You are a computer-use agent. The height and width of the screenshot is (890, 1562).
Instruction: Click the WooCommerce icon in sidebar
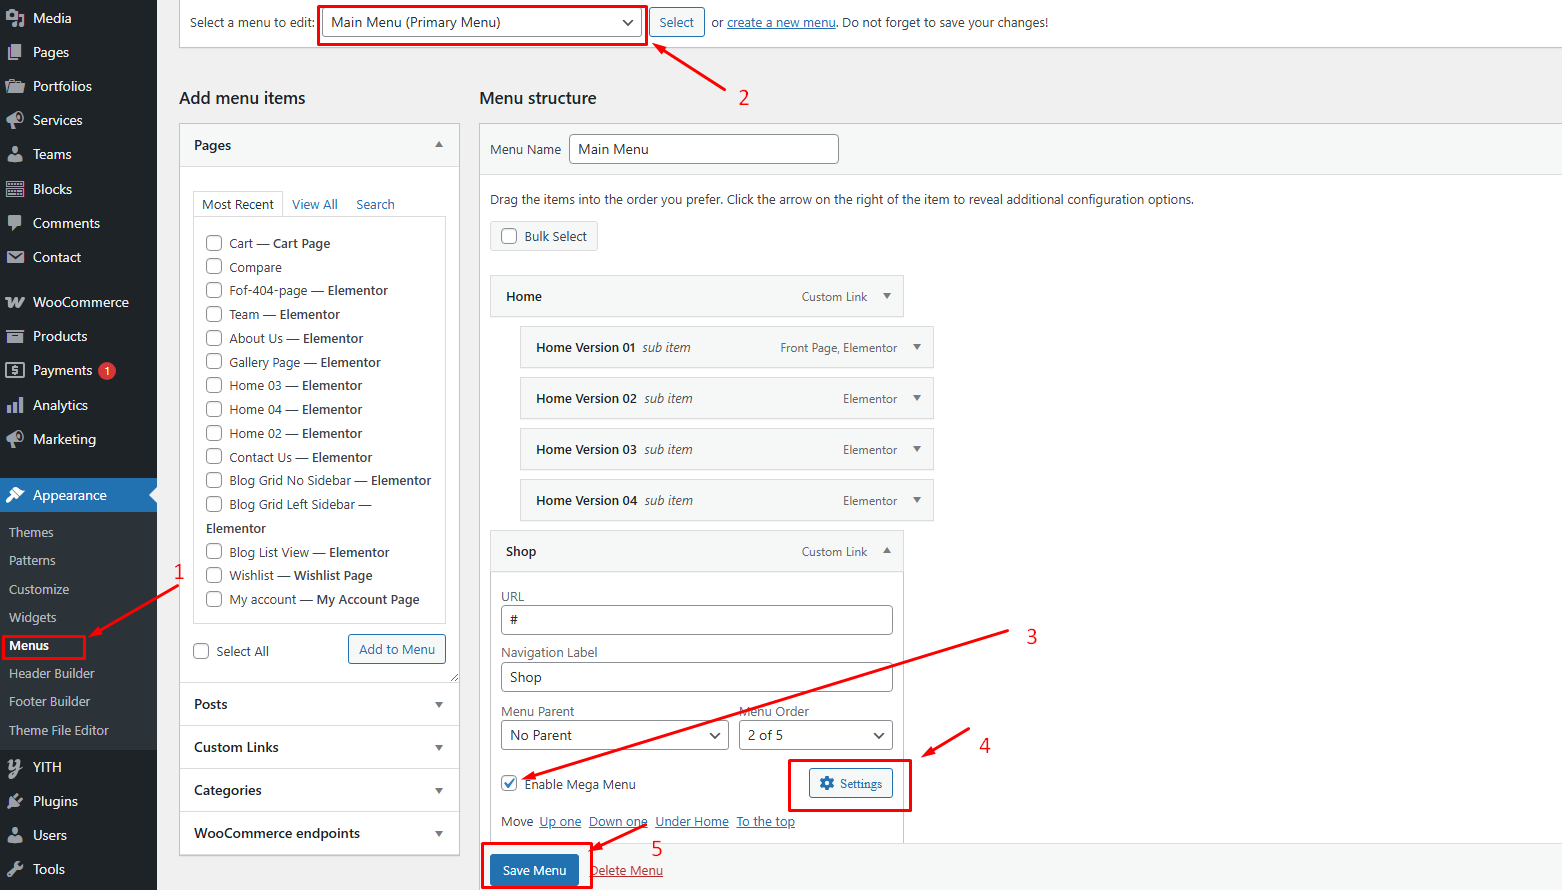coord(15,302)
